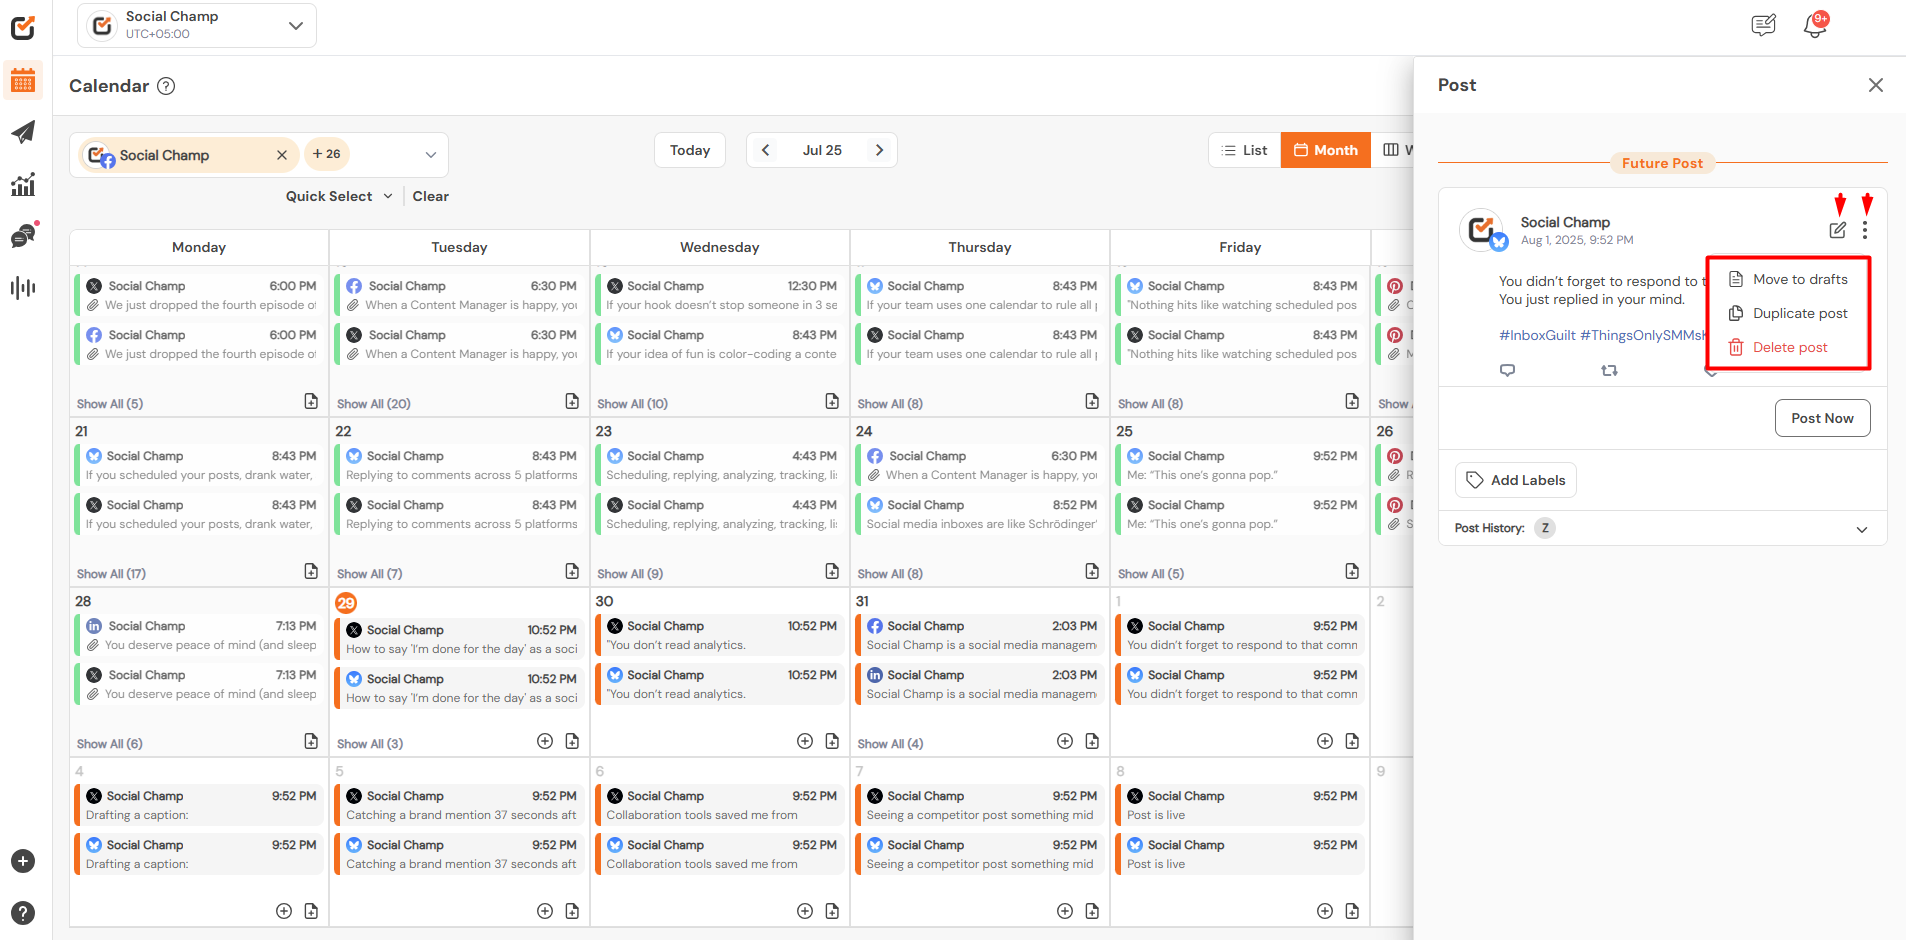Click the Z user badge in Post History

point(1545,528)
